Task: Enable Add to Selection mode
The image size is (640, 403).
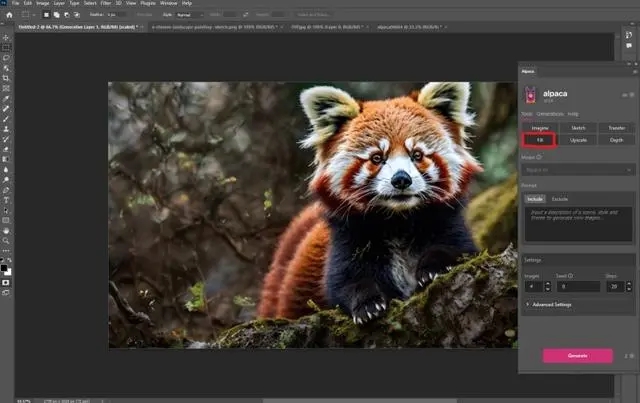Action: (56, 15)
